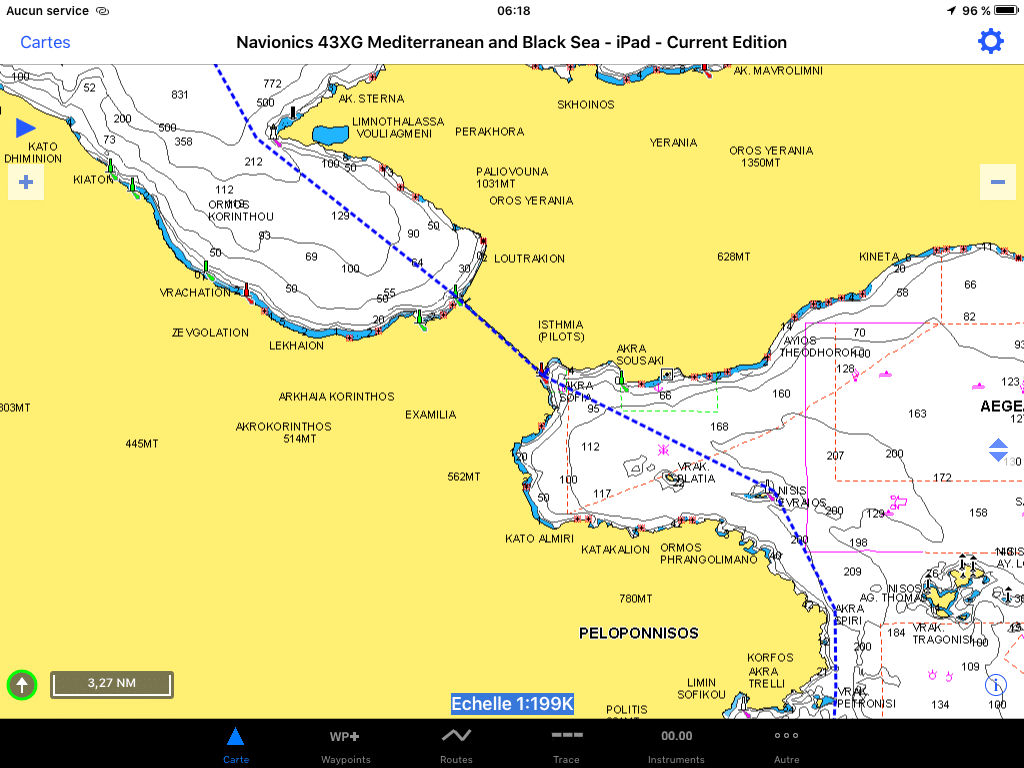Tap the Wi-Fi link icon in status bar
The height and width of the screenshot is (768, 1024).
[x=103, y=11]
